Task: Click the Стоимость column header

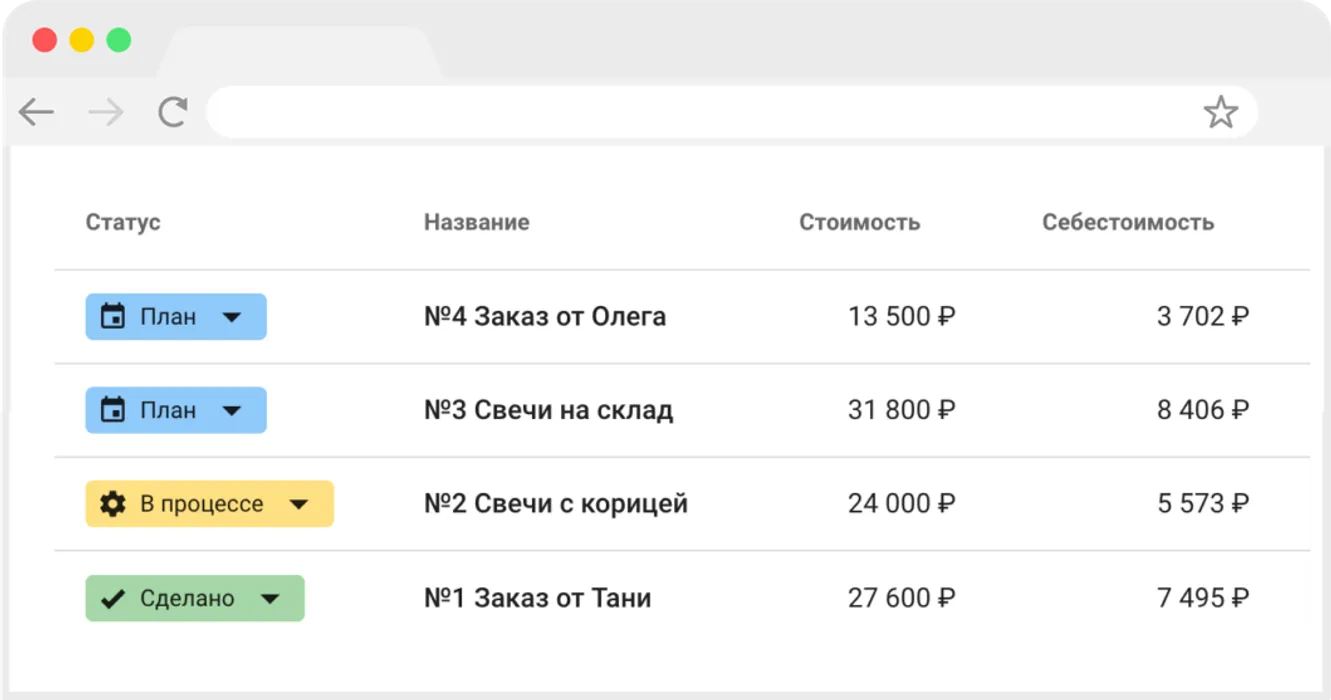Action: coord(860,222)
